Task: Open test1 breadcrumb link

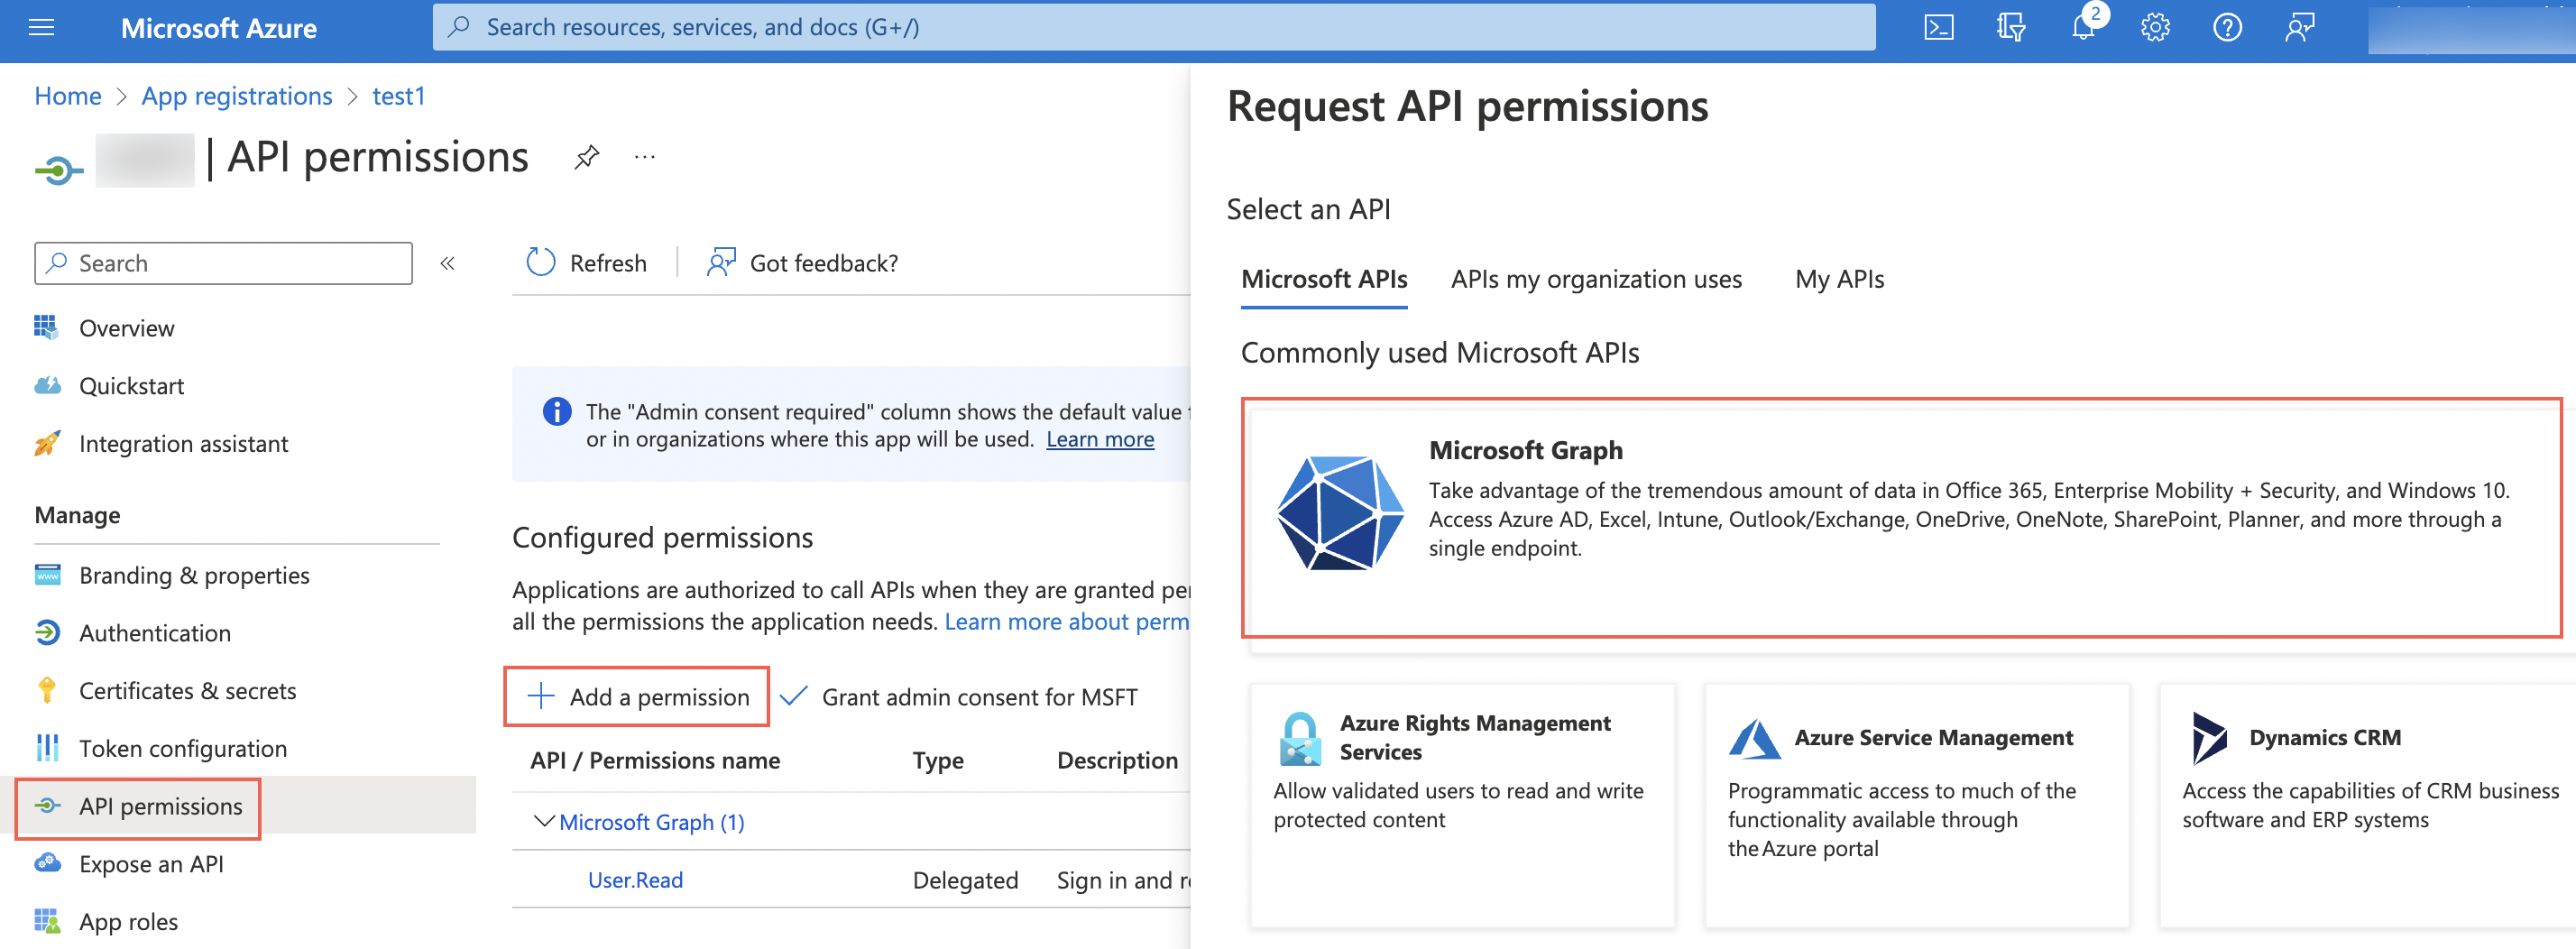Action: pos(399,96)
